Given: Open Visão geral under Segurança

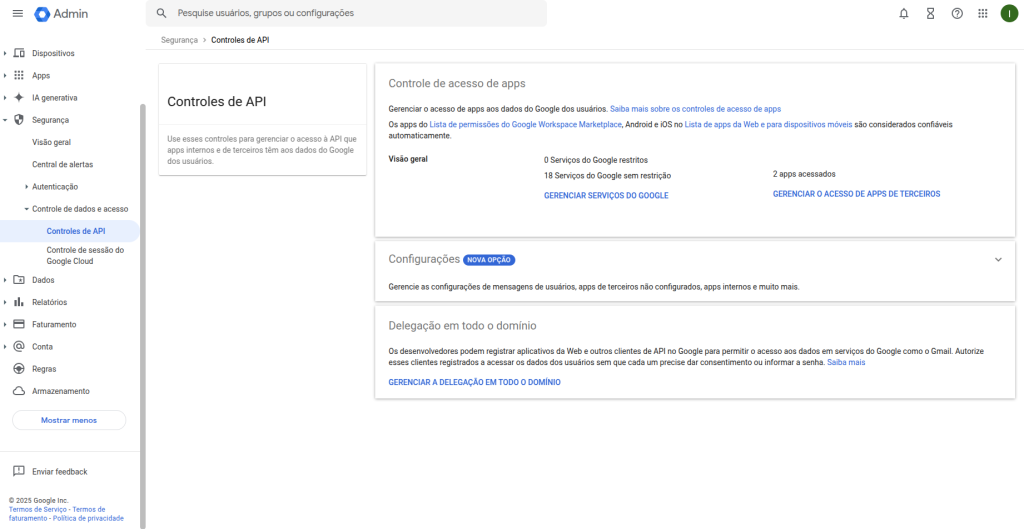Looking at the screenshot, I should tap(52, 142).
